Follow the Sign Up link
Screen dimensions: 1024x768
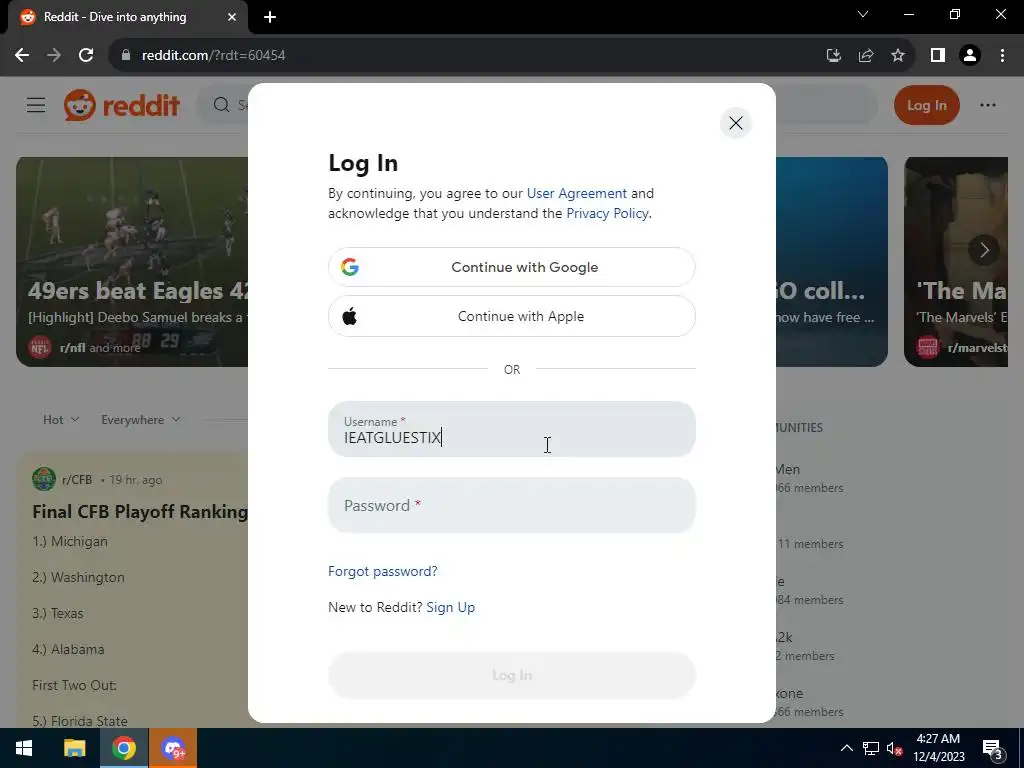pos(451,607)
